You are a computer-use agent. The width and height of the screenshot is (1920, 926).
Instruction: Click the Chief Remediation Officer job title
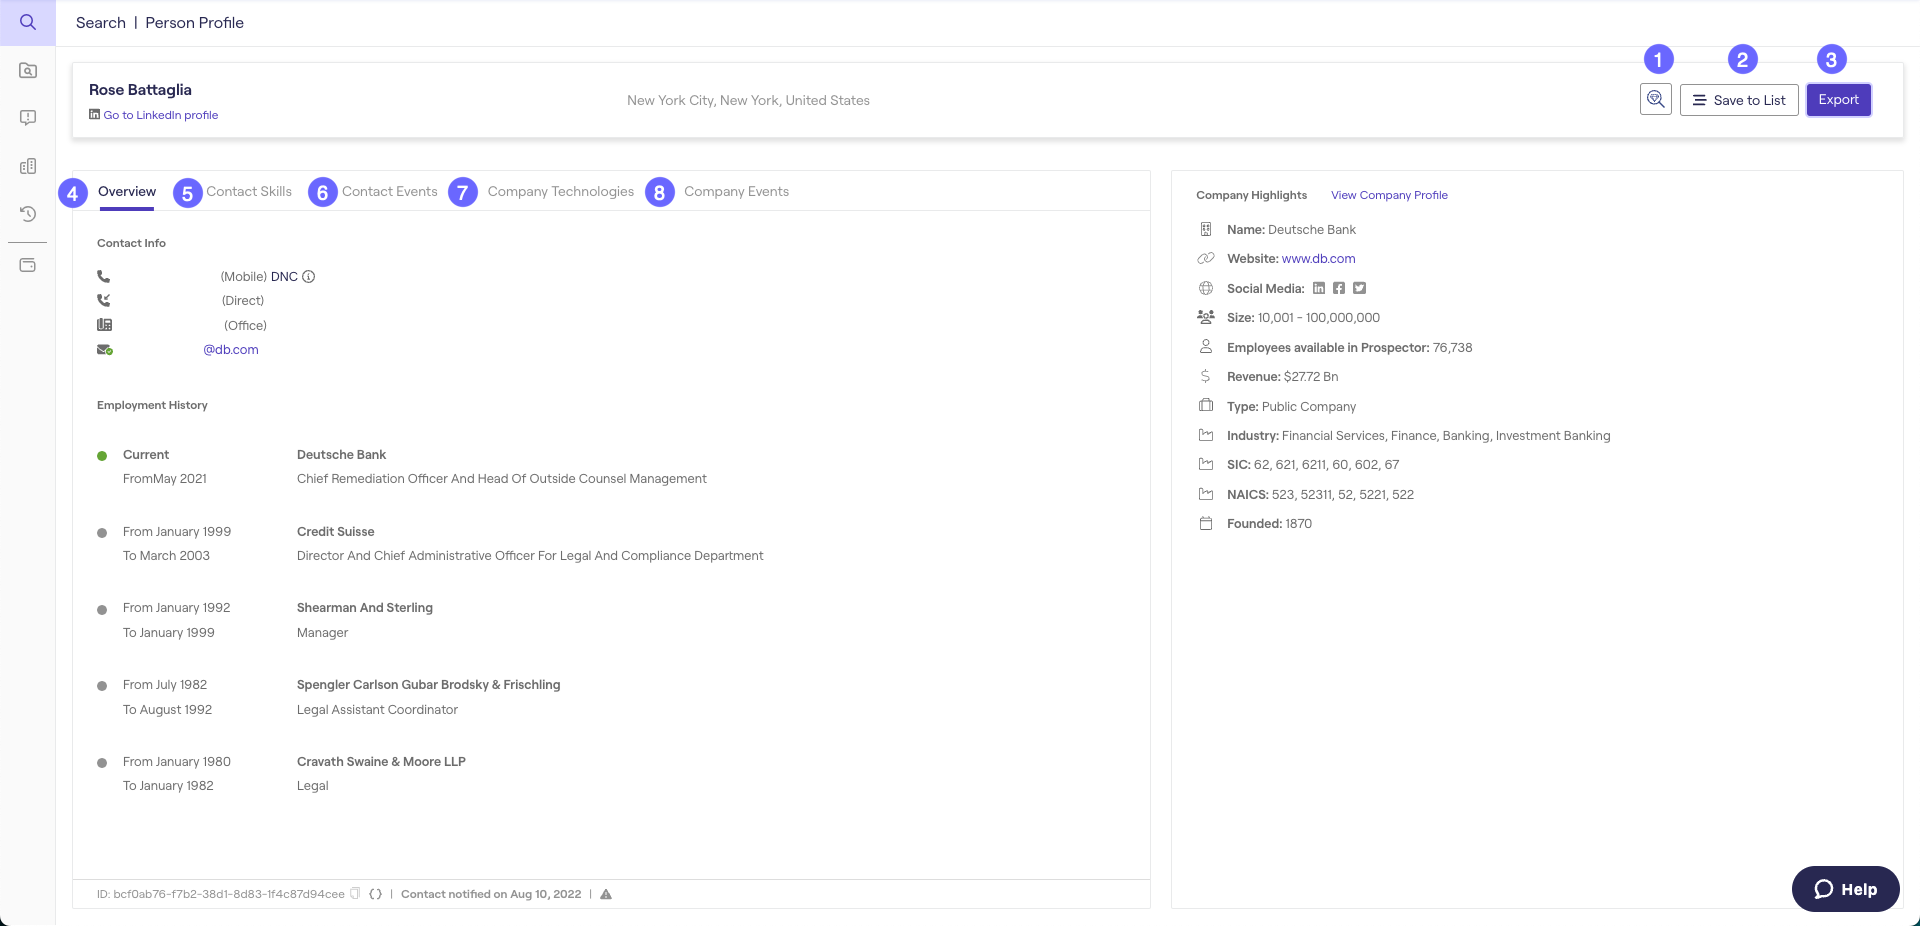click(502, 479)
